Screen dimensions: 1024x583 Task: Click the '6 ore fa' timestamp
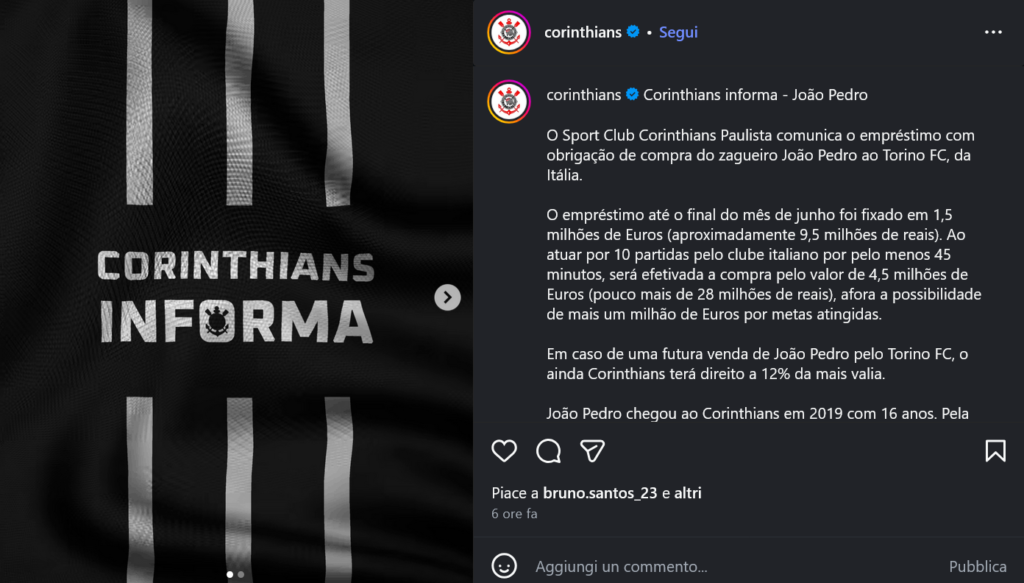(514, 514)
